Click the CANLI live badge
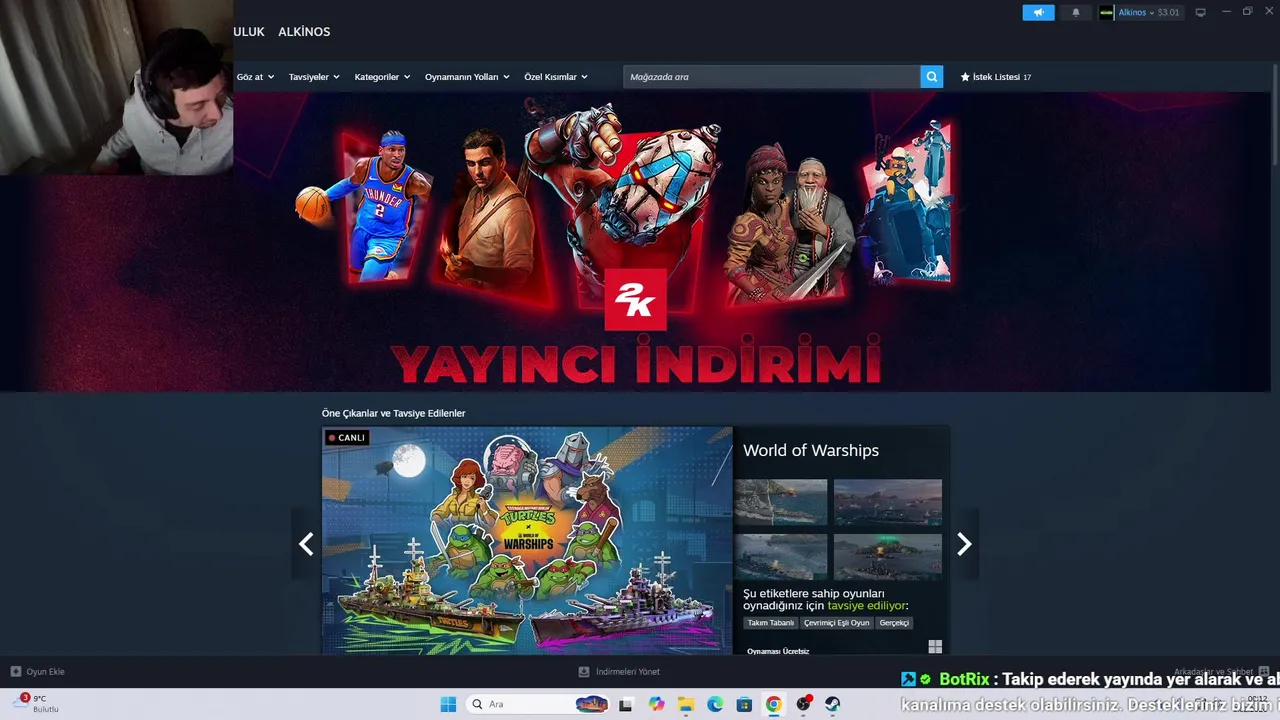Screen dimensions: 1280x720 347,437
